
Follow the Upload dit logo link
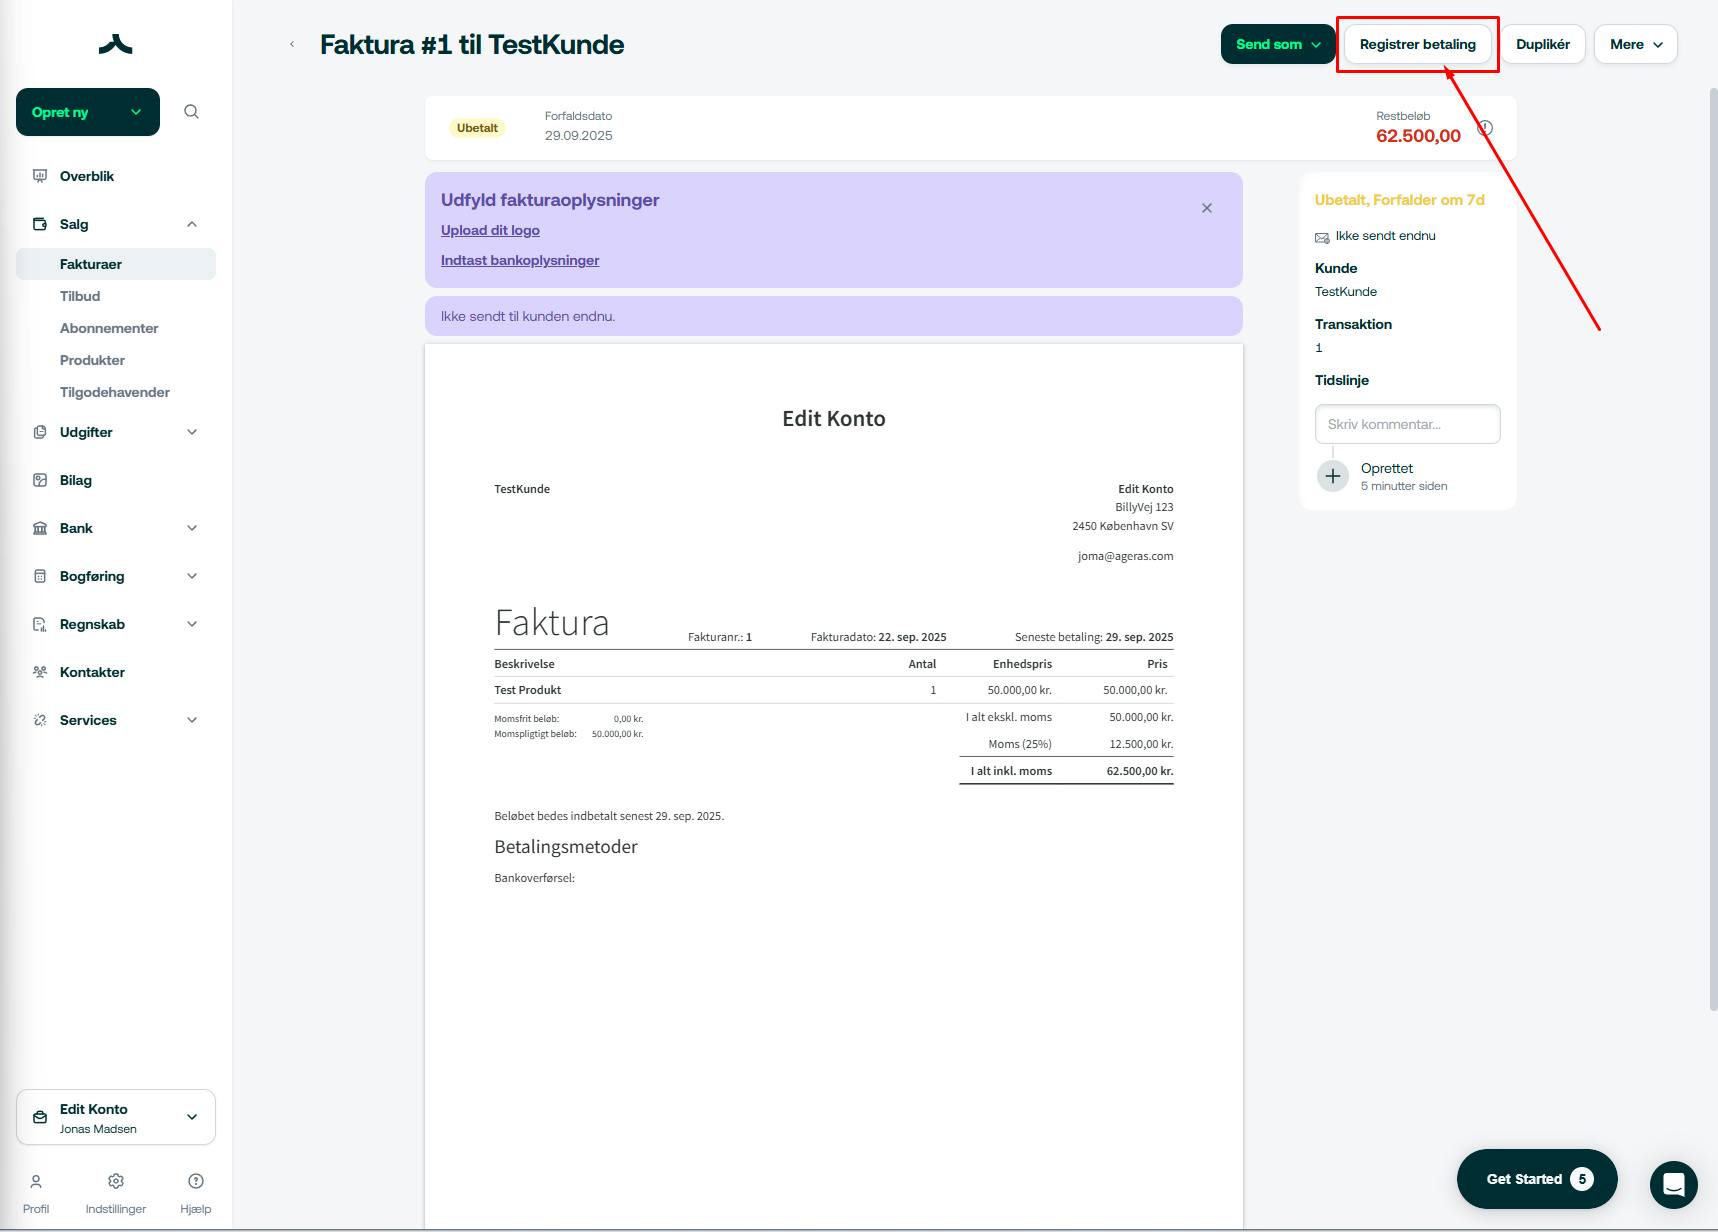pos(490,230)
